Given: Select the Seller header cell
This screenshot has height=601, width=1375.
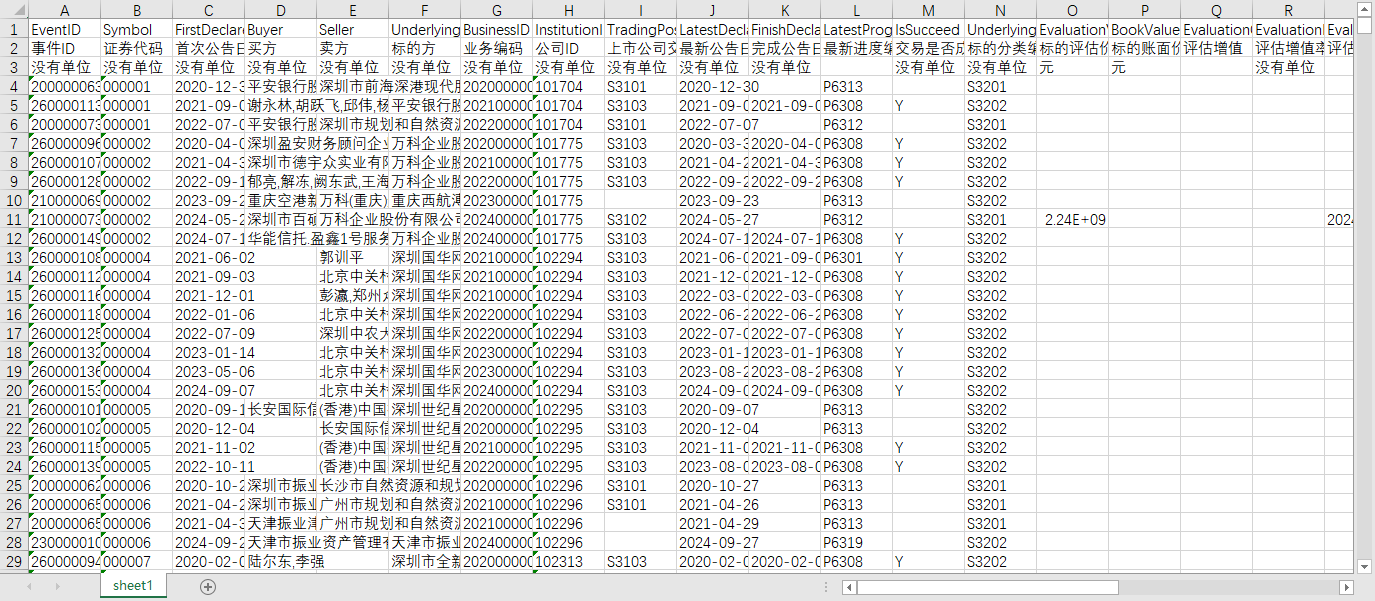Looking at the screenshot, I should coord(352,30).
